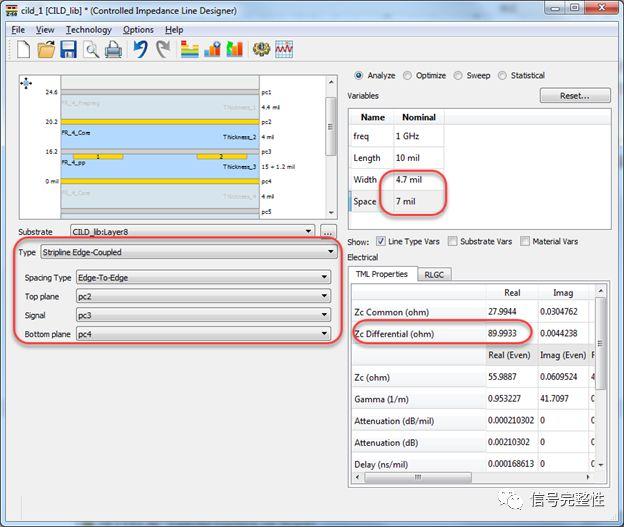
Task: Select the Statistical radio button
Action: [502, 75]
